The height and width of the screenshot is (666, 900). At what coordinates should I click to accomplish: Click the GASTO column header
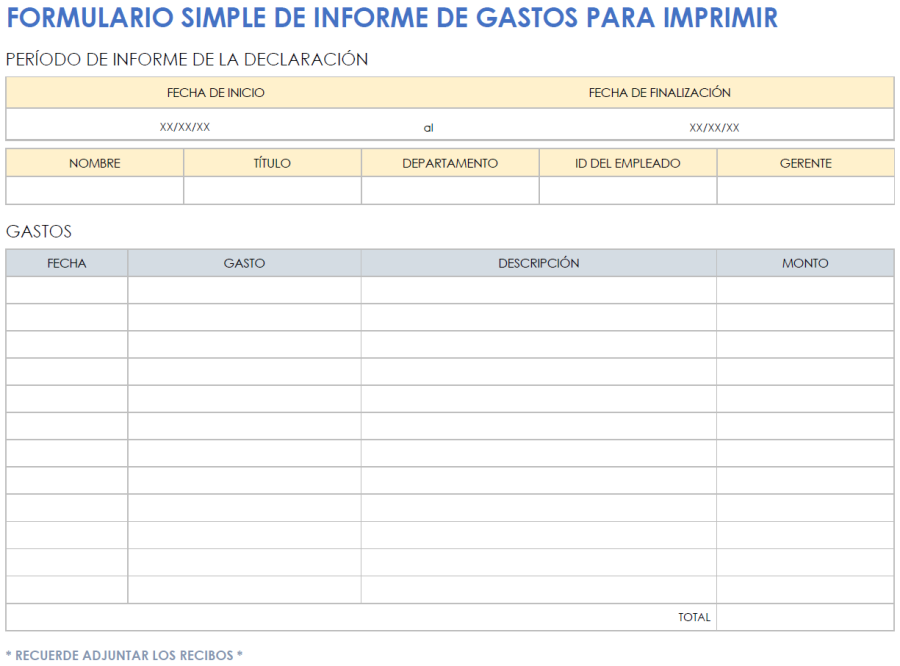pyautogui.click(x=244, y=262)
